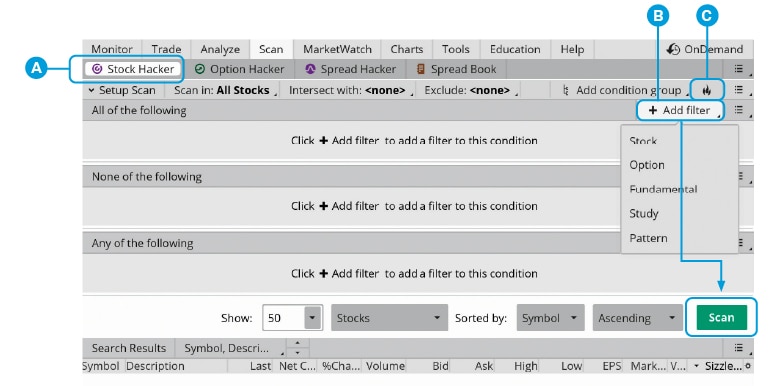Image resolution: width=780 pixels, height=386 pixels.
Task: Click the Spread Book icon
Action: click(x=421, y=69)
